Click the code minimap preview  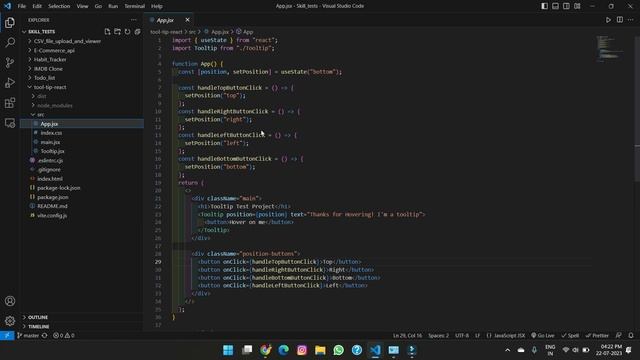tap(610, 49)
